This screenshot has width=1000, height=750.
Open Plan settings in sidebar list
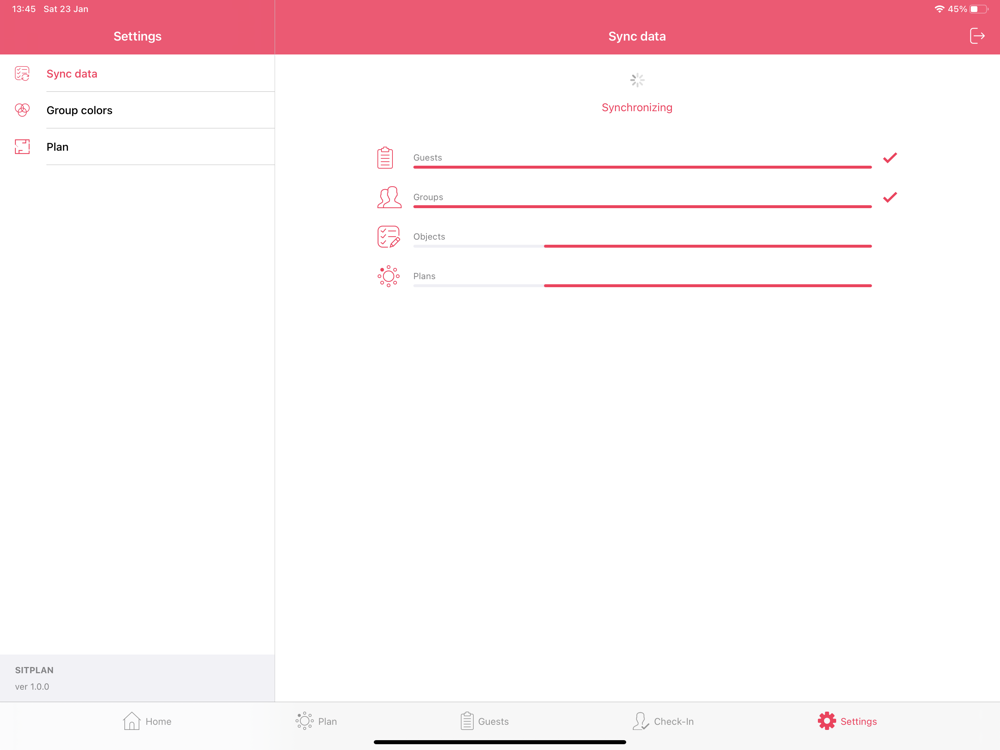137,147
